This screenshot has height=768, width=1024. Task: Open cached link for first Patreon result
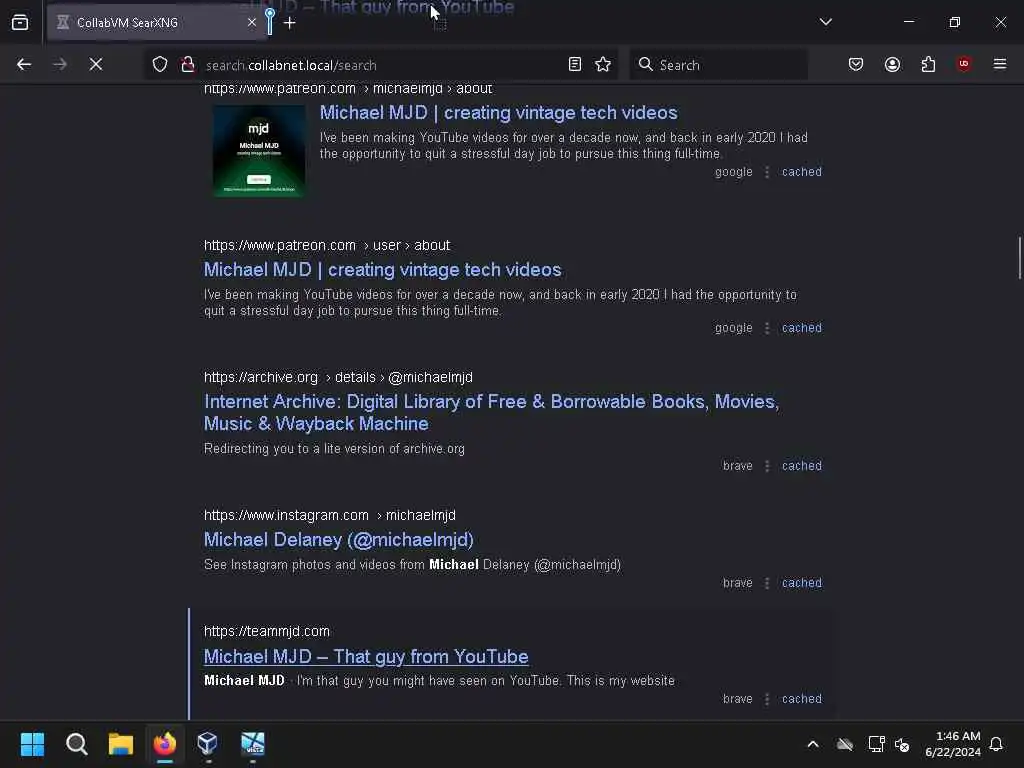pyautogui.click(x=802, y=172)
